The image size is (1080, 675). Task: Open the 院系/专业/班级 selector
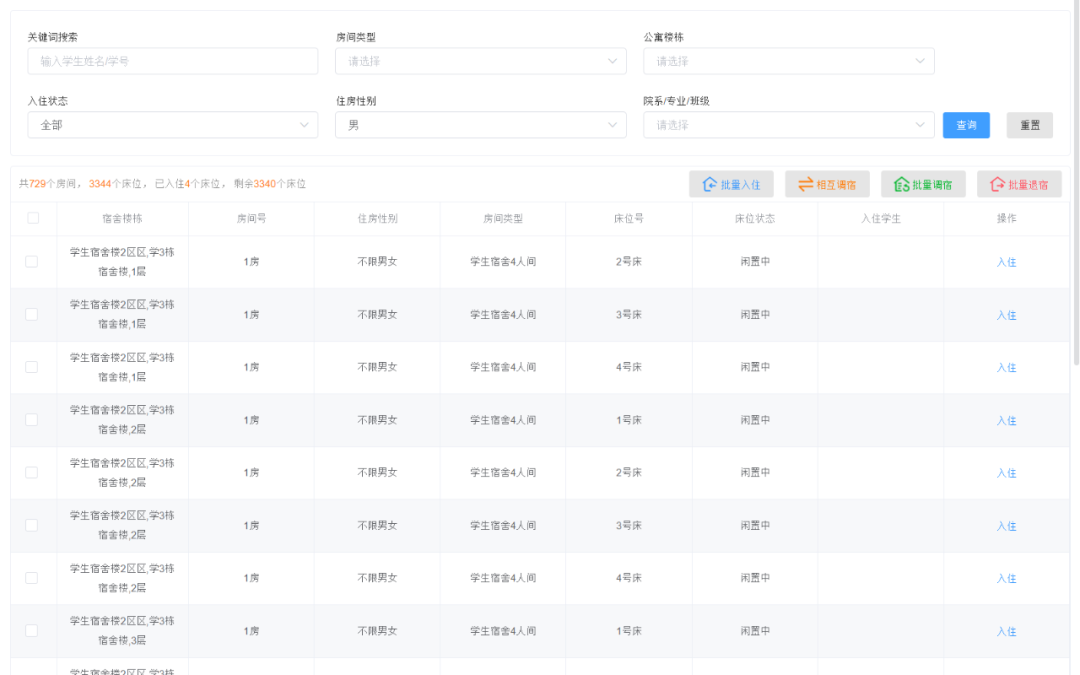[x=789, y=125]
